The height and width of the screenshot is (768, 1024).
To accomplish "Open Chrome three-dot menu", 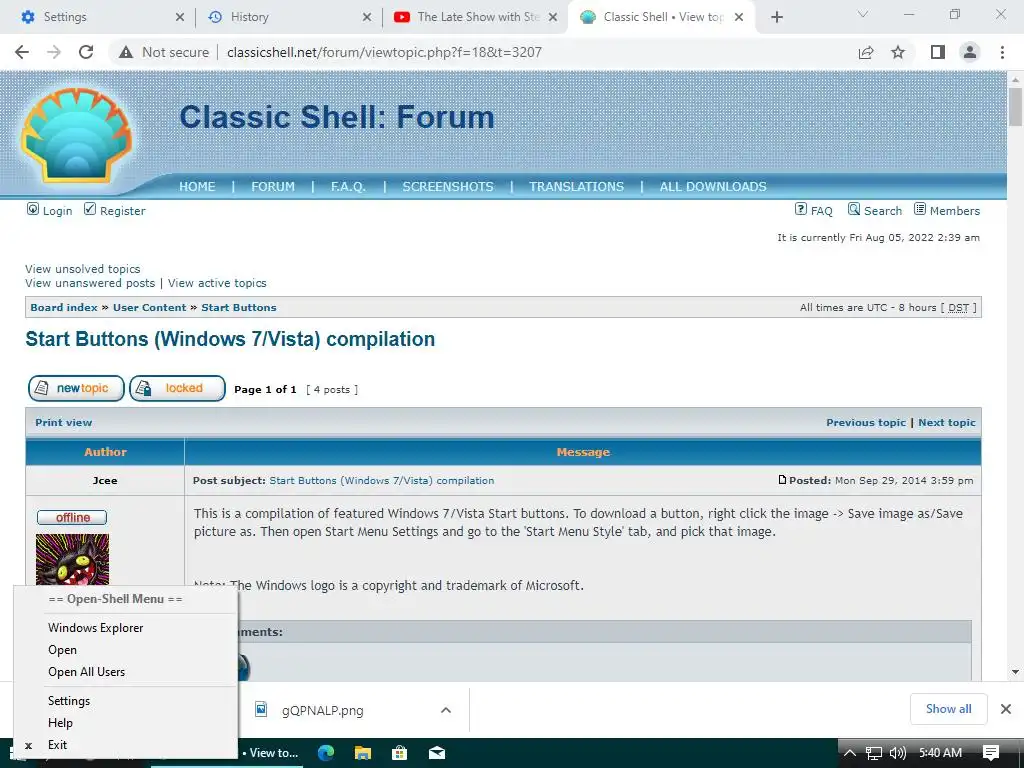I will pyautogui.click(x=1002, y=52).
